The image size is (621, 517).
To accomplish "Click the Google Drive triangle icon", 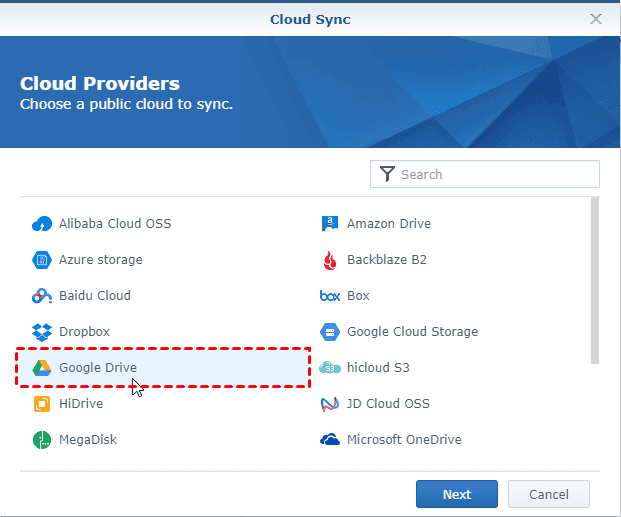I will [41, 368].
